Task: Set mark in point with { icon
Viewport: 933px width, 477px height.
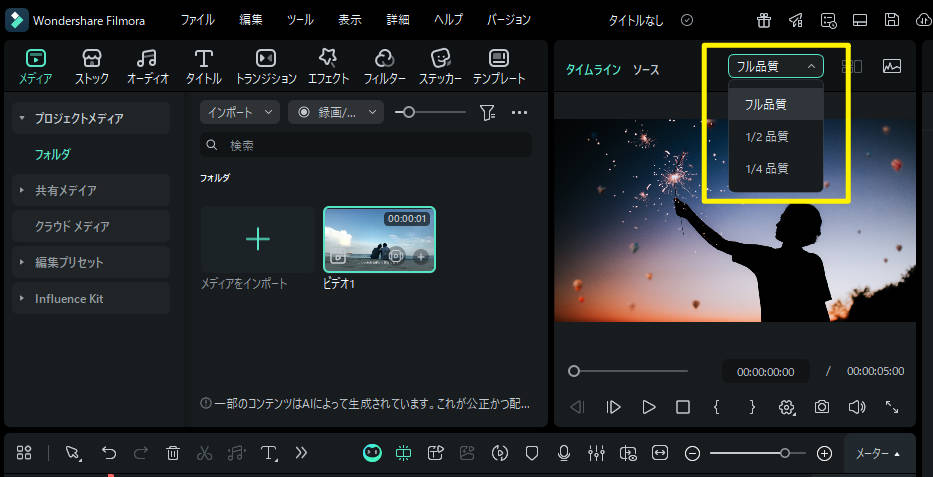Action: (717, 407)
